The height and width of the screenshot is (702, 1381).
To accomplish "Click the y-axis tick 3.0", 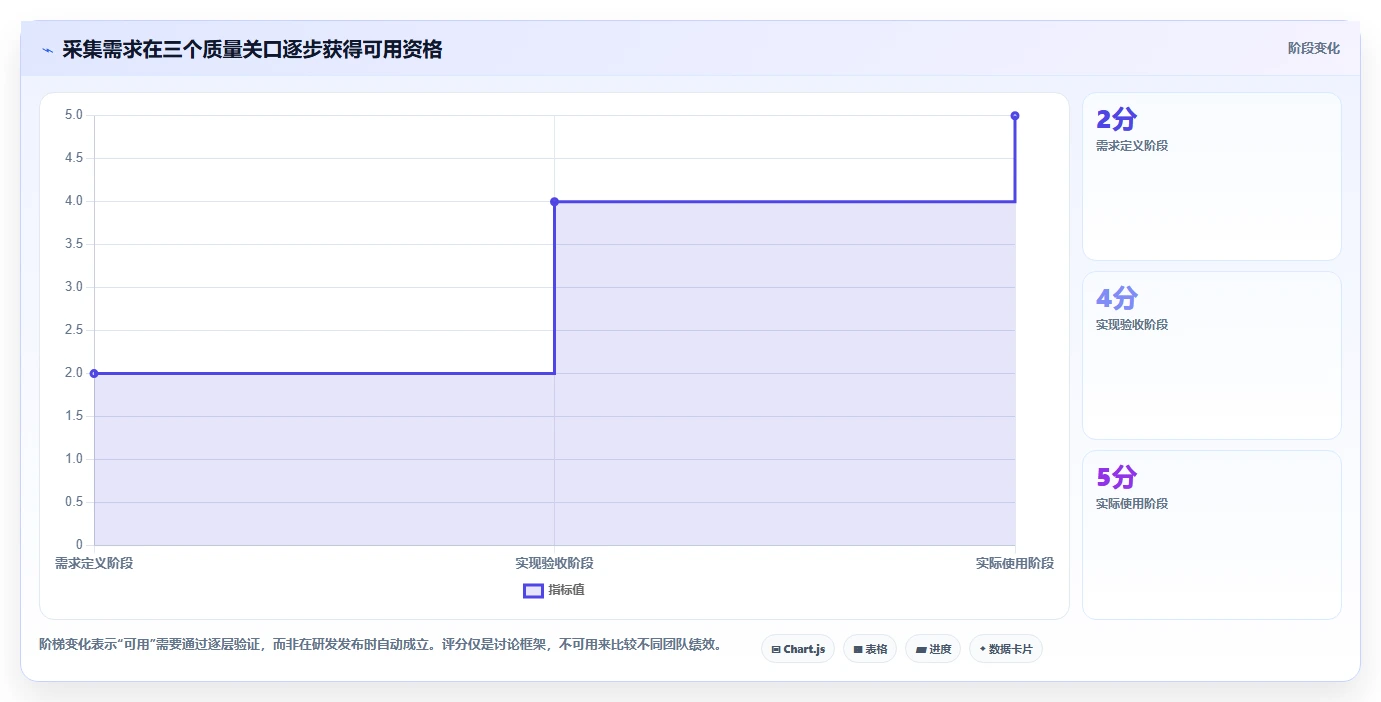I will [x=74, y=287].
